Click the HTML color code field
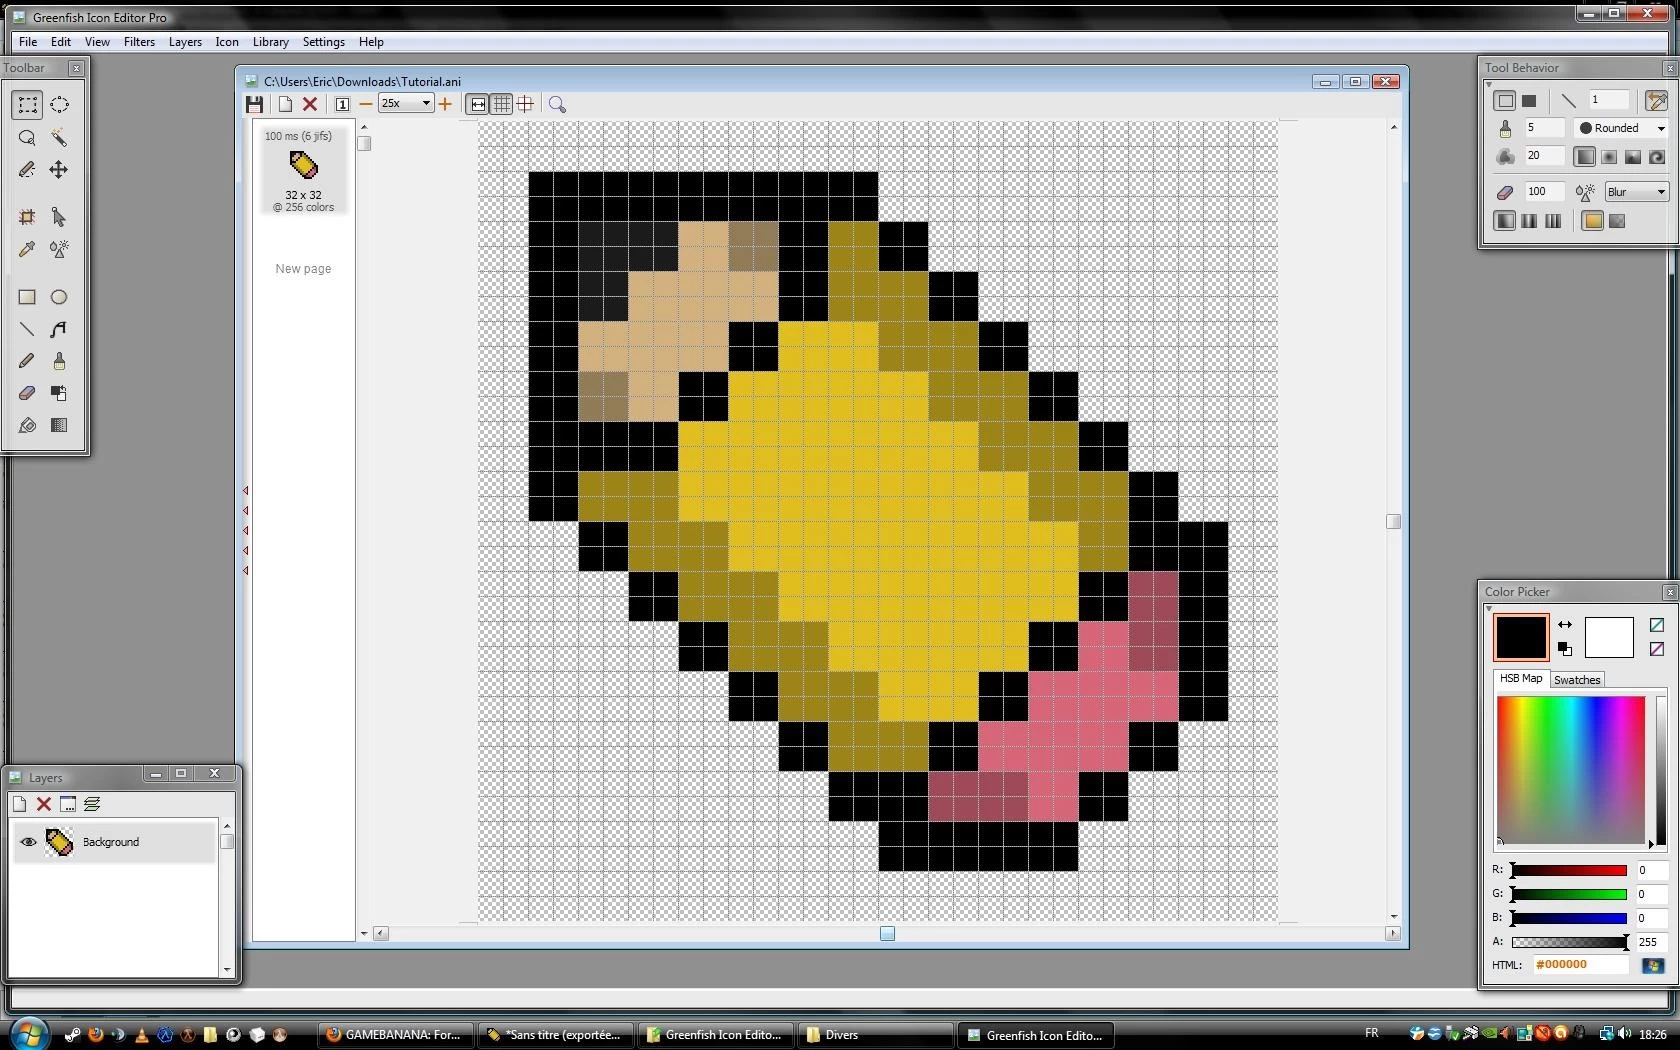Screen dimensions: 1680x1050 (x=1580, y=965)
